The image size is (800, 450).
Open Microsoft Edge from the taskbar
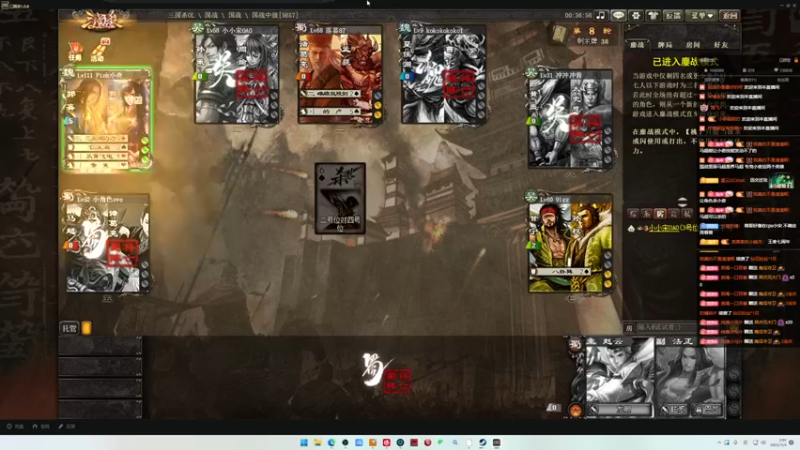tap(332, 442)
